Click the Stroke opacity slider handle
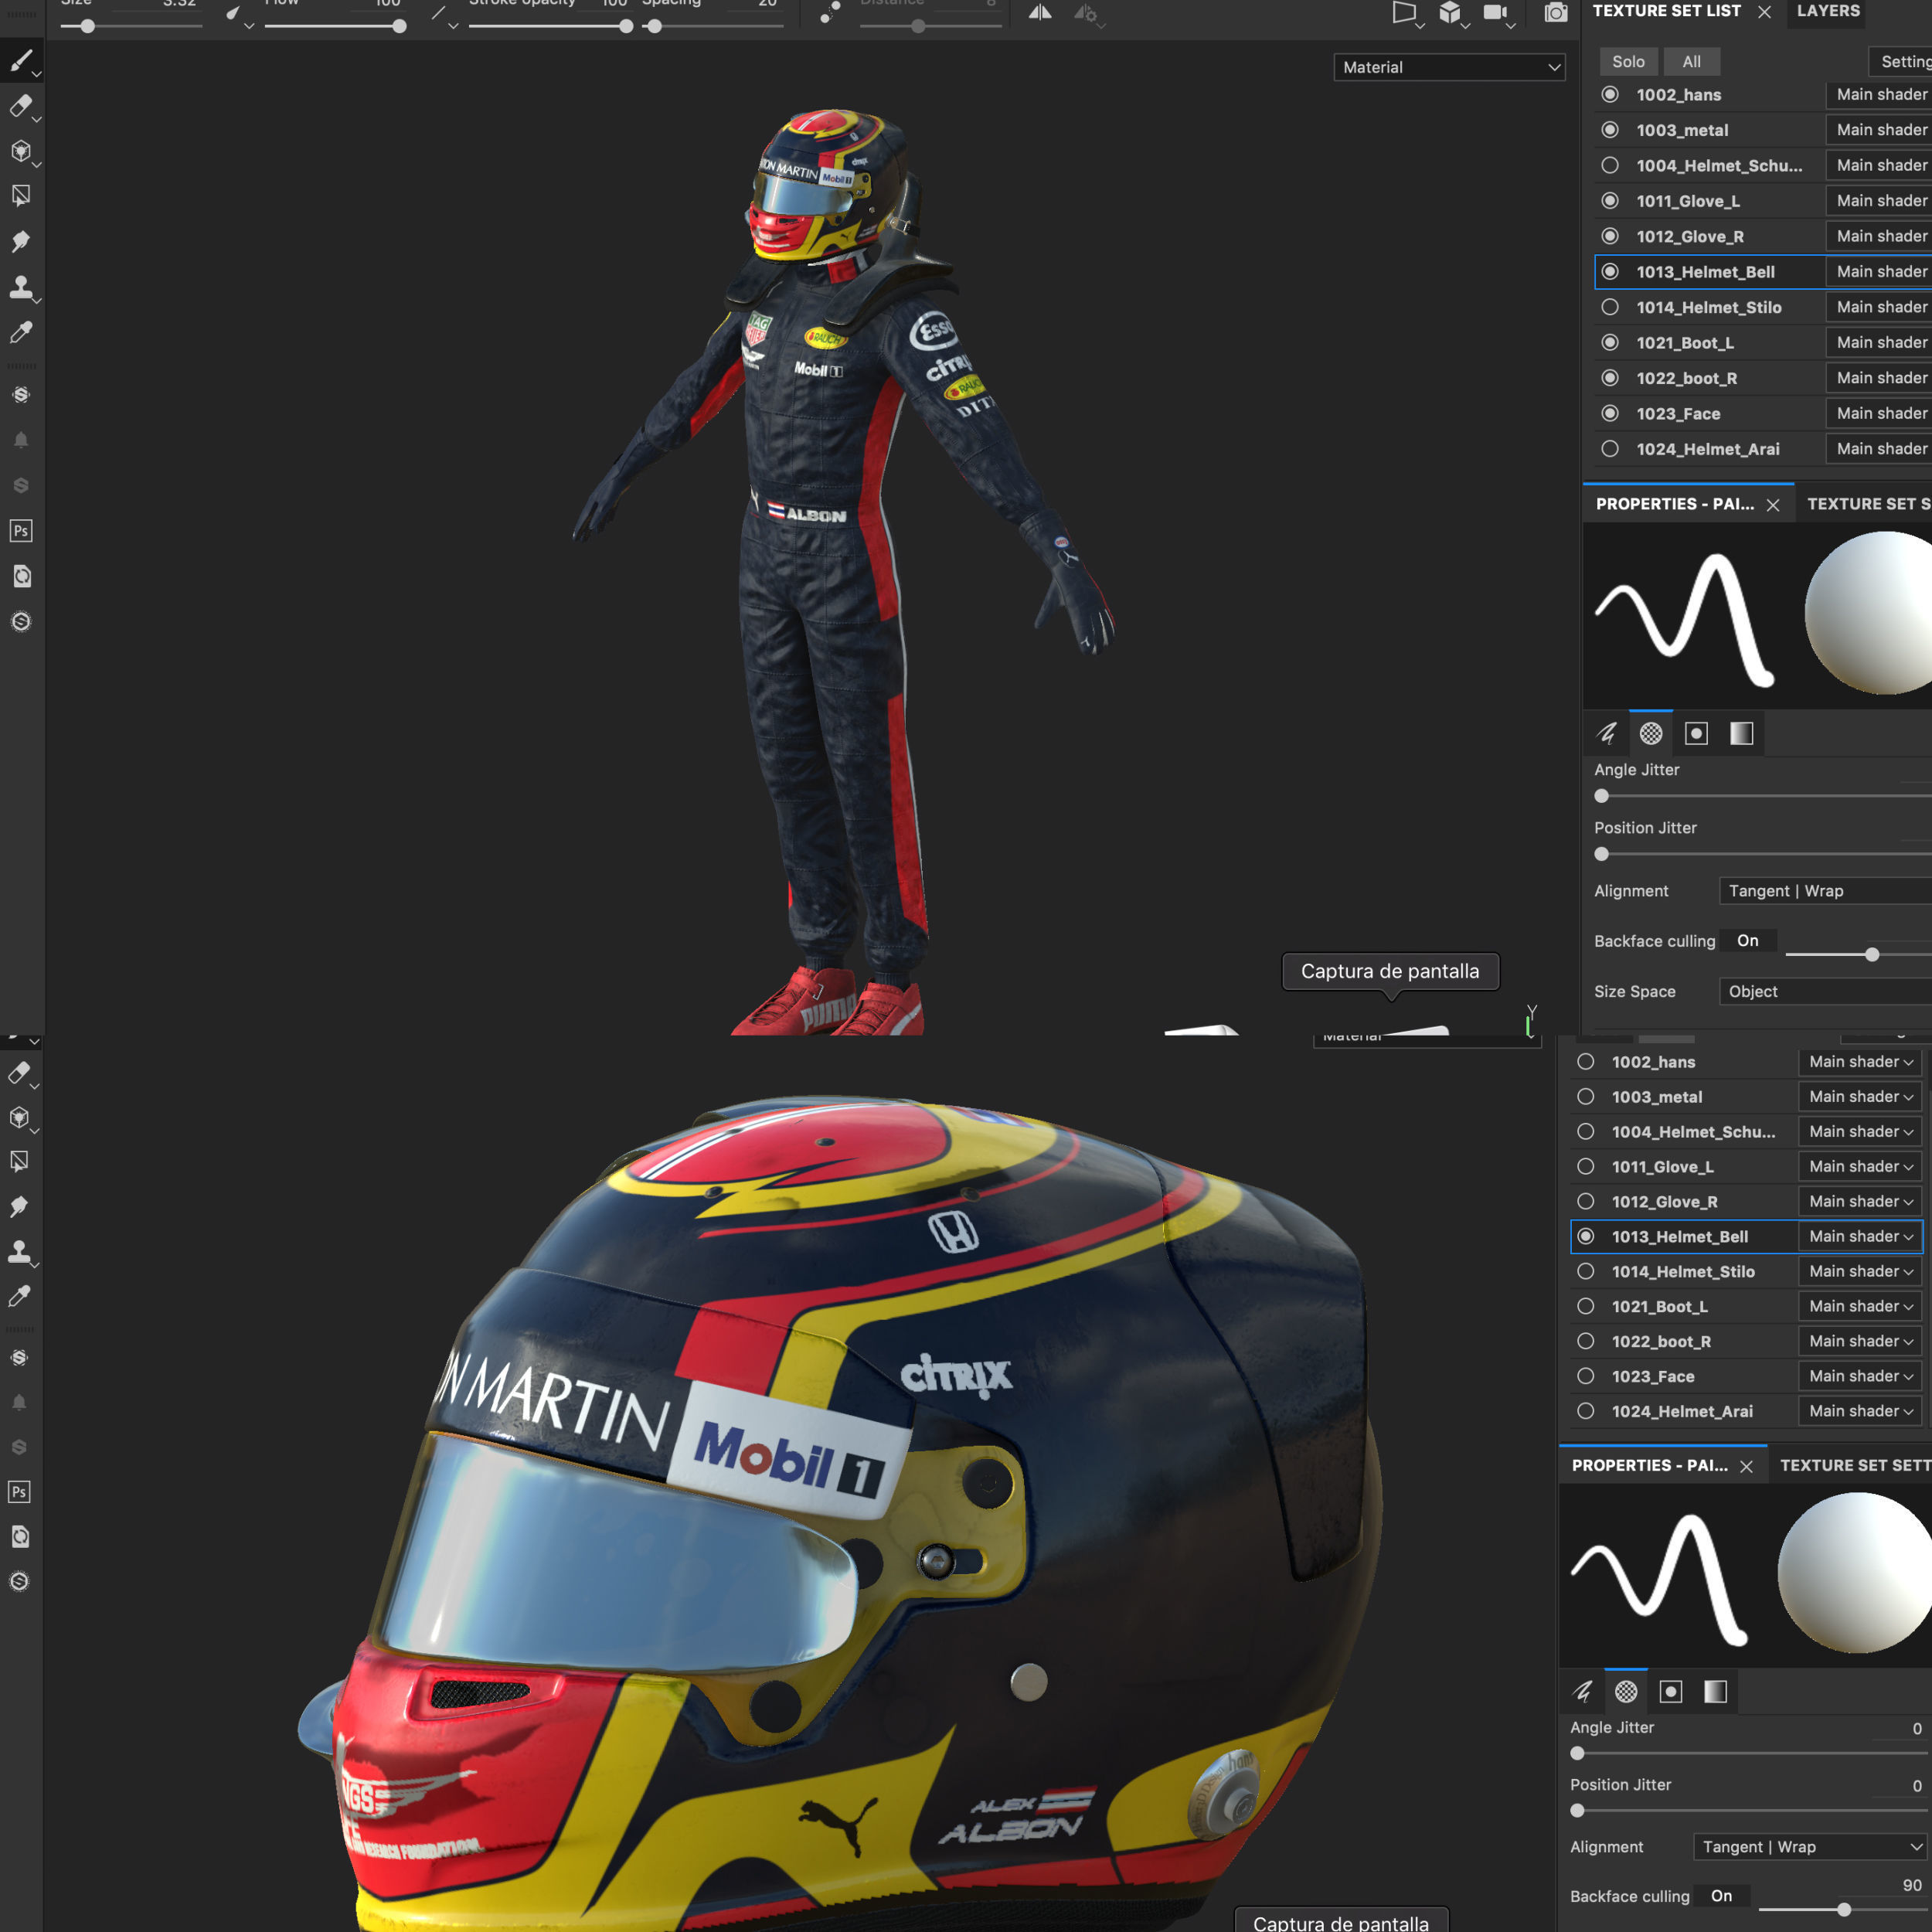The height and width of the screenshot is (1932, 1932). pyautogui.click(x=626, y=27)
